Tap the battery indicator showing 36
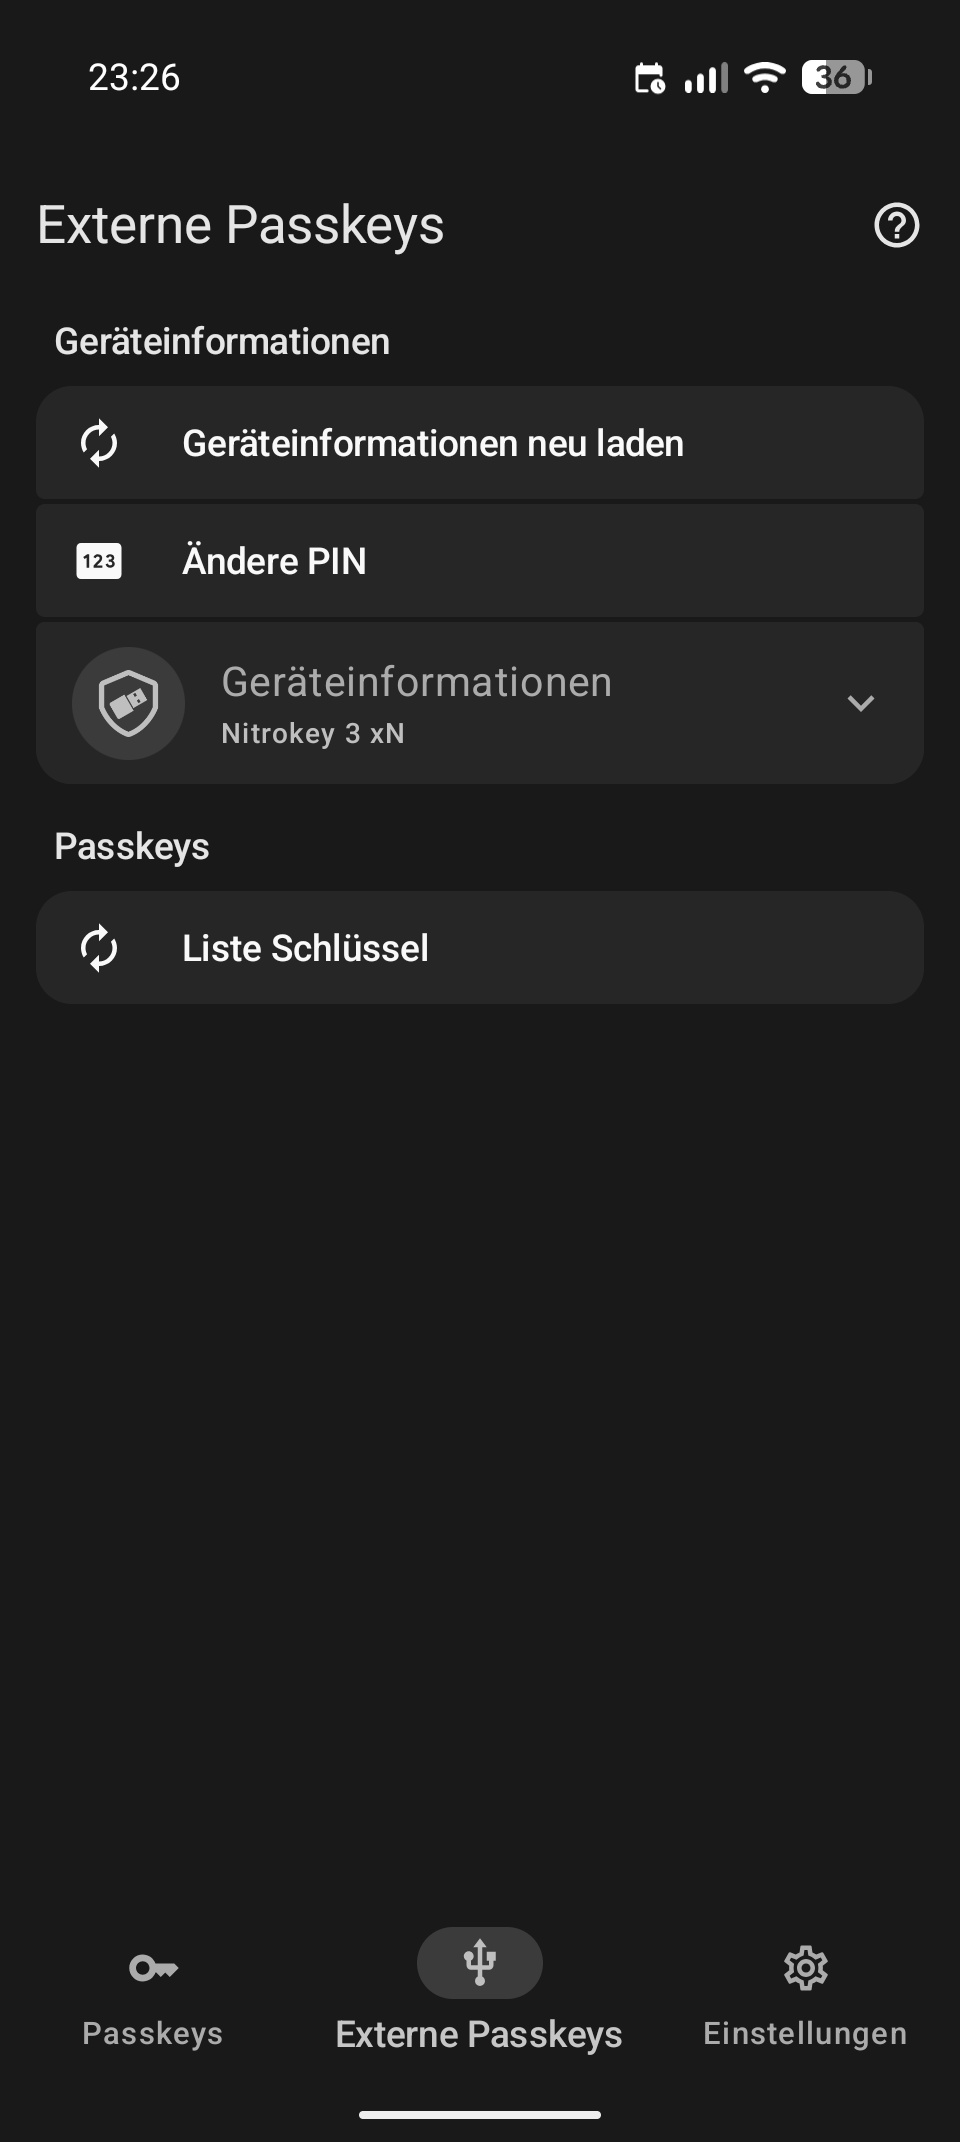This screenshot has height=2142, width=960. 836,77
